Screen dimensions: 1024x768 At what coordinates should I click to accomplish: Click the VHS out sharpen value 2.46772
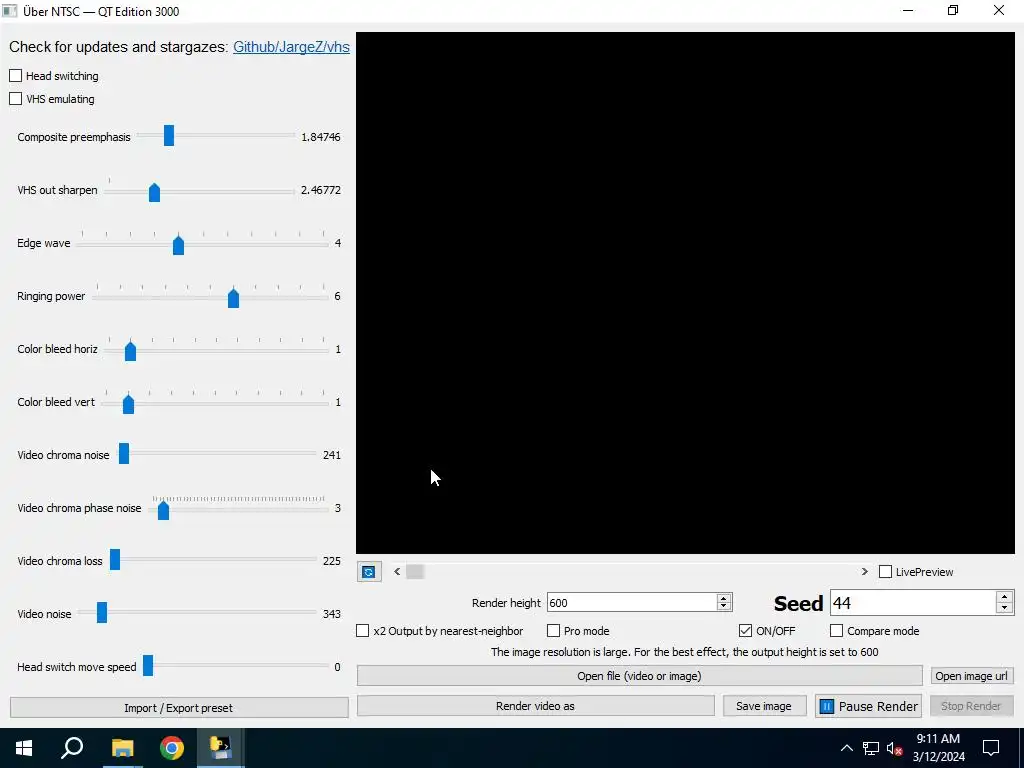coord(321,190)
